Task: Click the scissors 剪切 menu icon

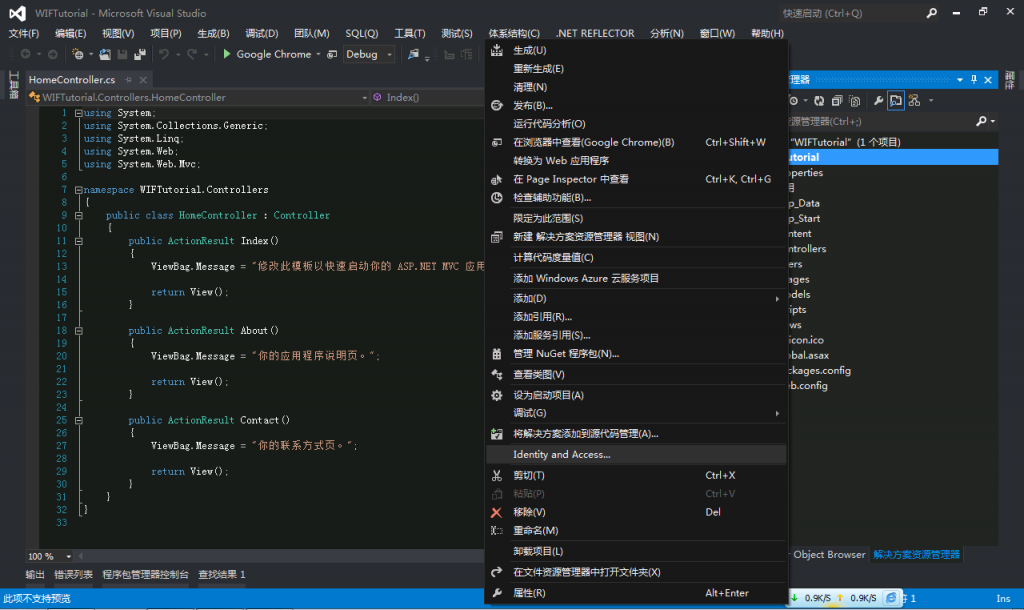Action: (x=496, y=475)
